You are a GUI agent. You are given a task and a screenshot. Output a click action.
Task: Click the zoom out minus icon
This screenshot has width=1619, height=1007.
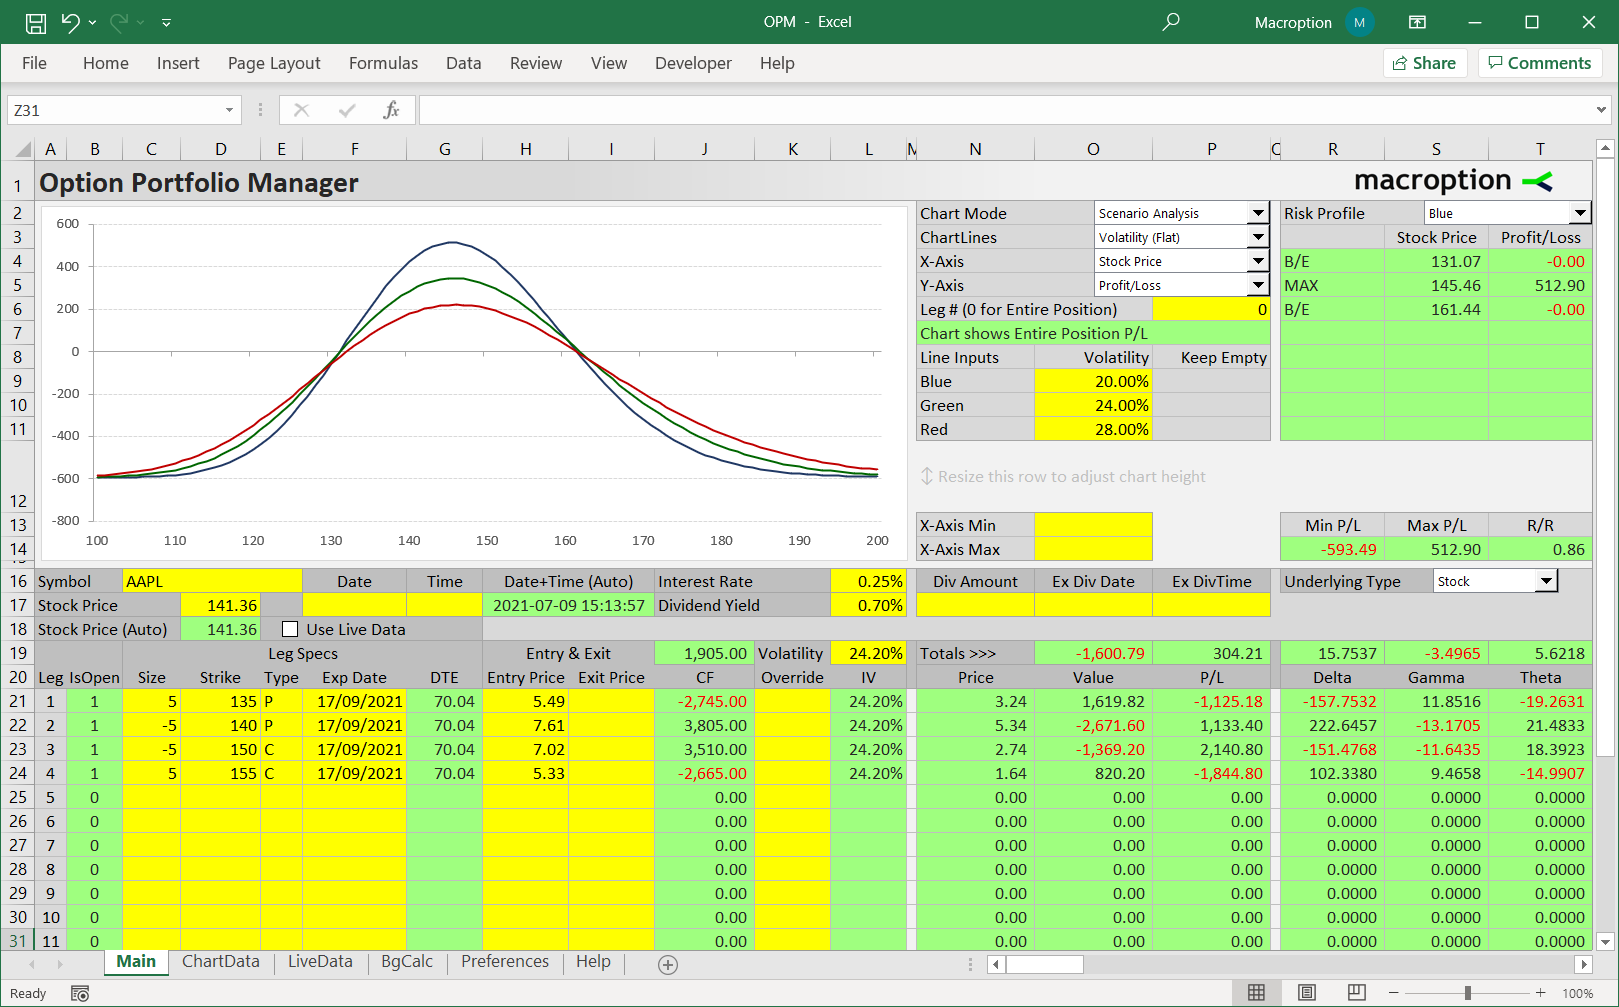(1393, 993)
